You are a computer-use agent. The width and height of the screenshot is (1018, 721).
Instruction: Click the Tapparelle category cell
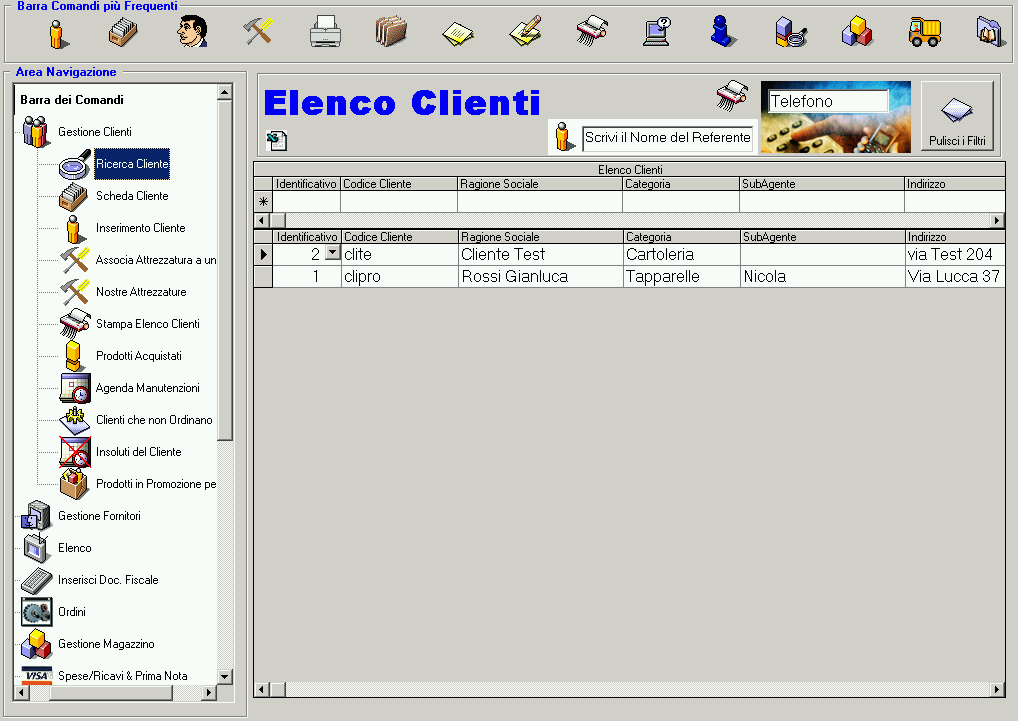click(682, 276)
